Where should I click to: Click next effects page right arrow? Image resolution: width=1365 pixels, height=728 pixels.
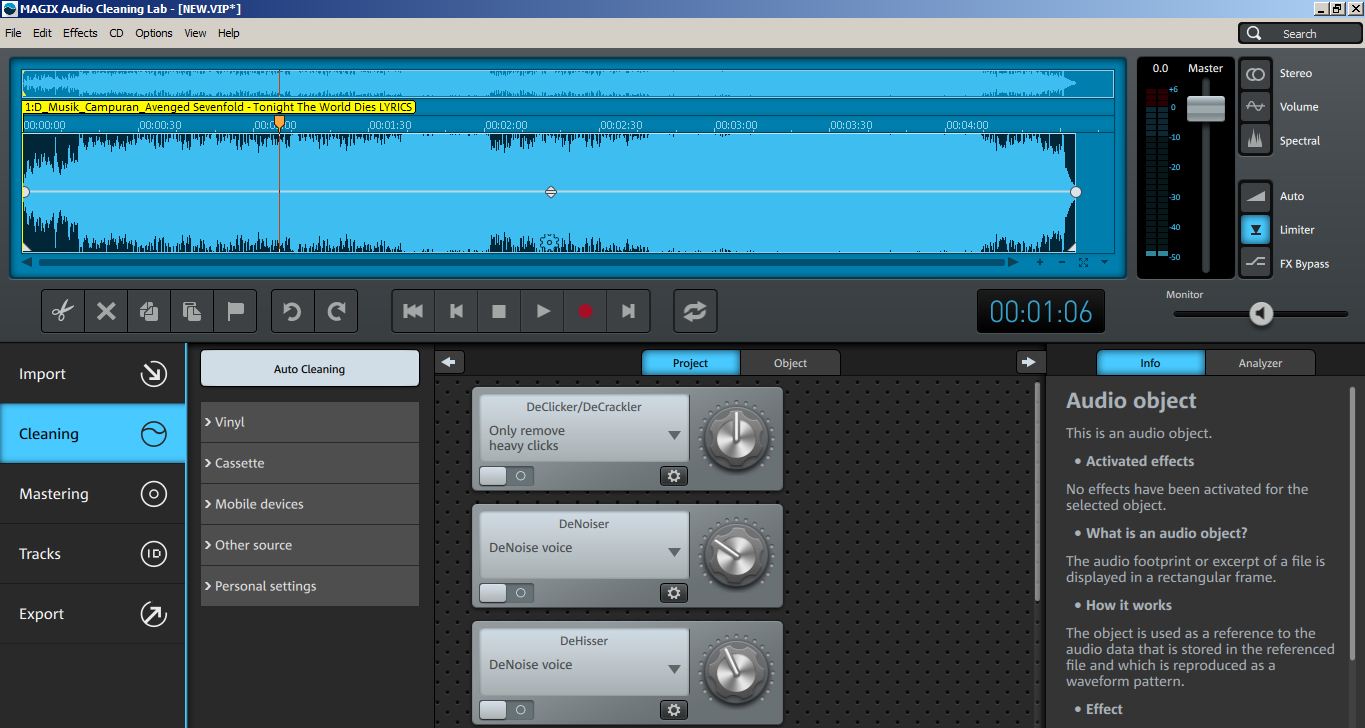(x=1029, y=362)
